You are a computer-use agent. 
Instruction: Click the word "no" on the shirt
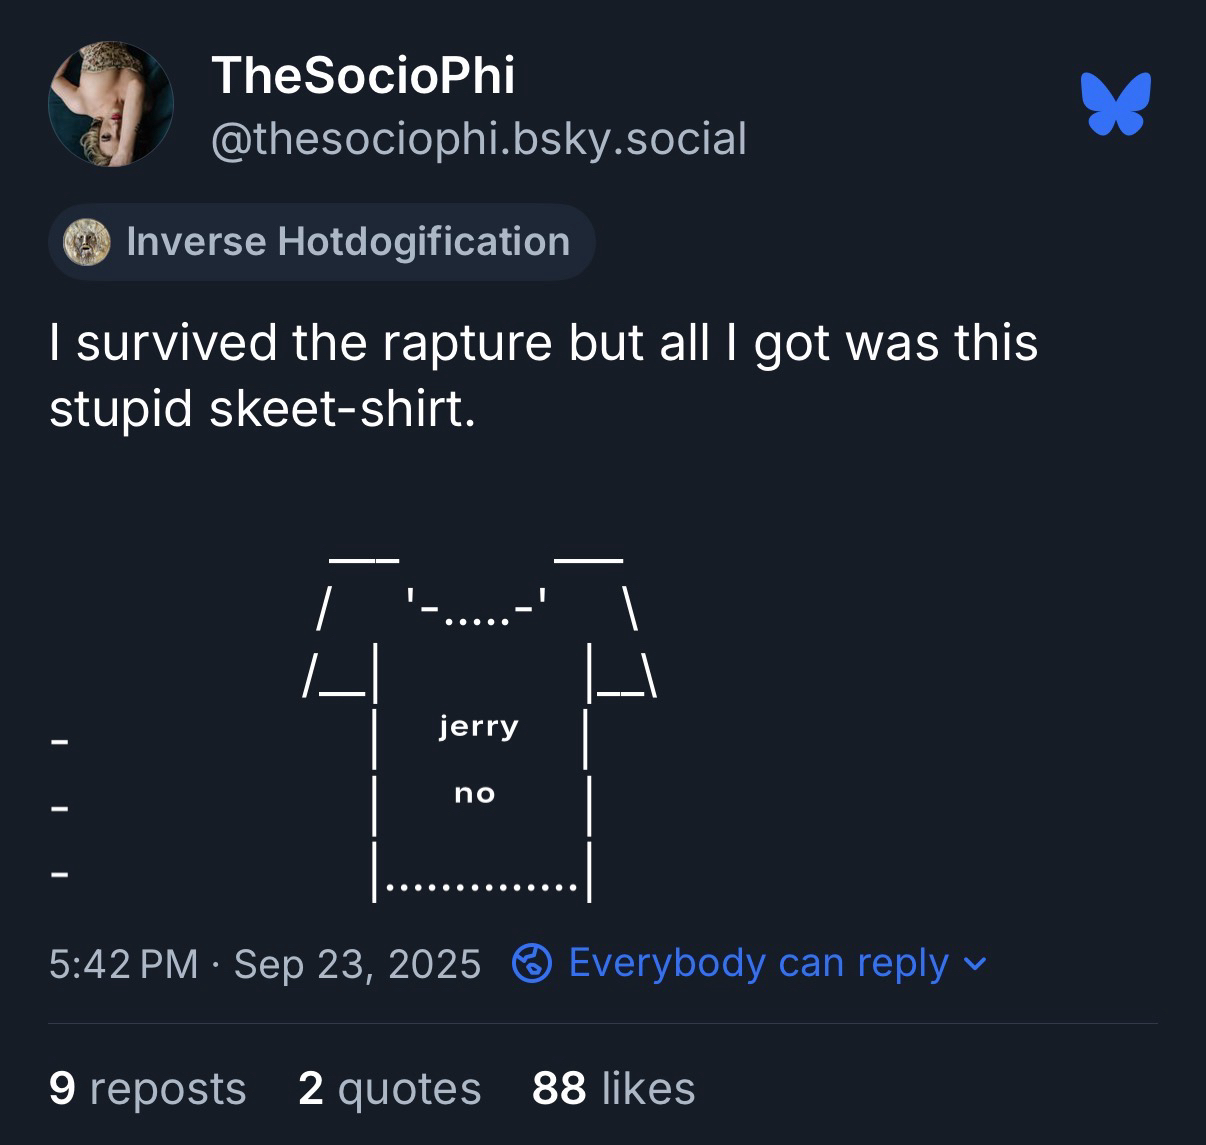click(475, 794)
